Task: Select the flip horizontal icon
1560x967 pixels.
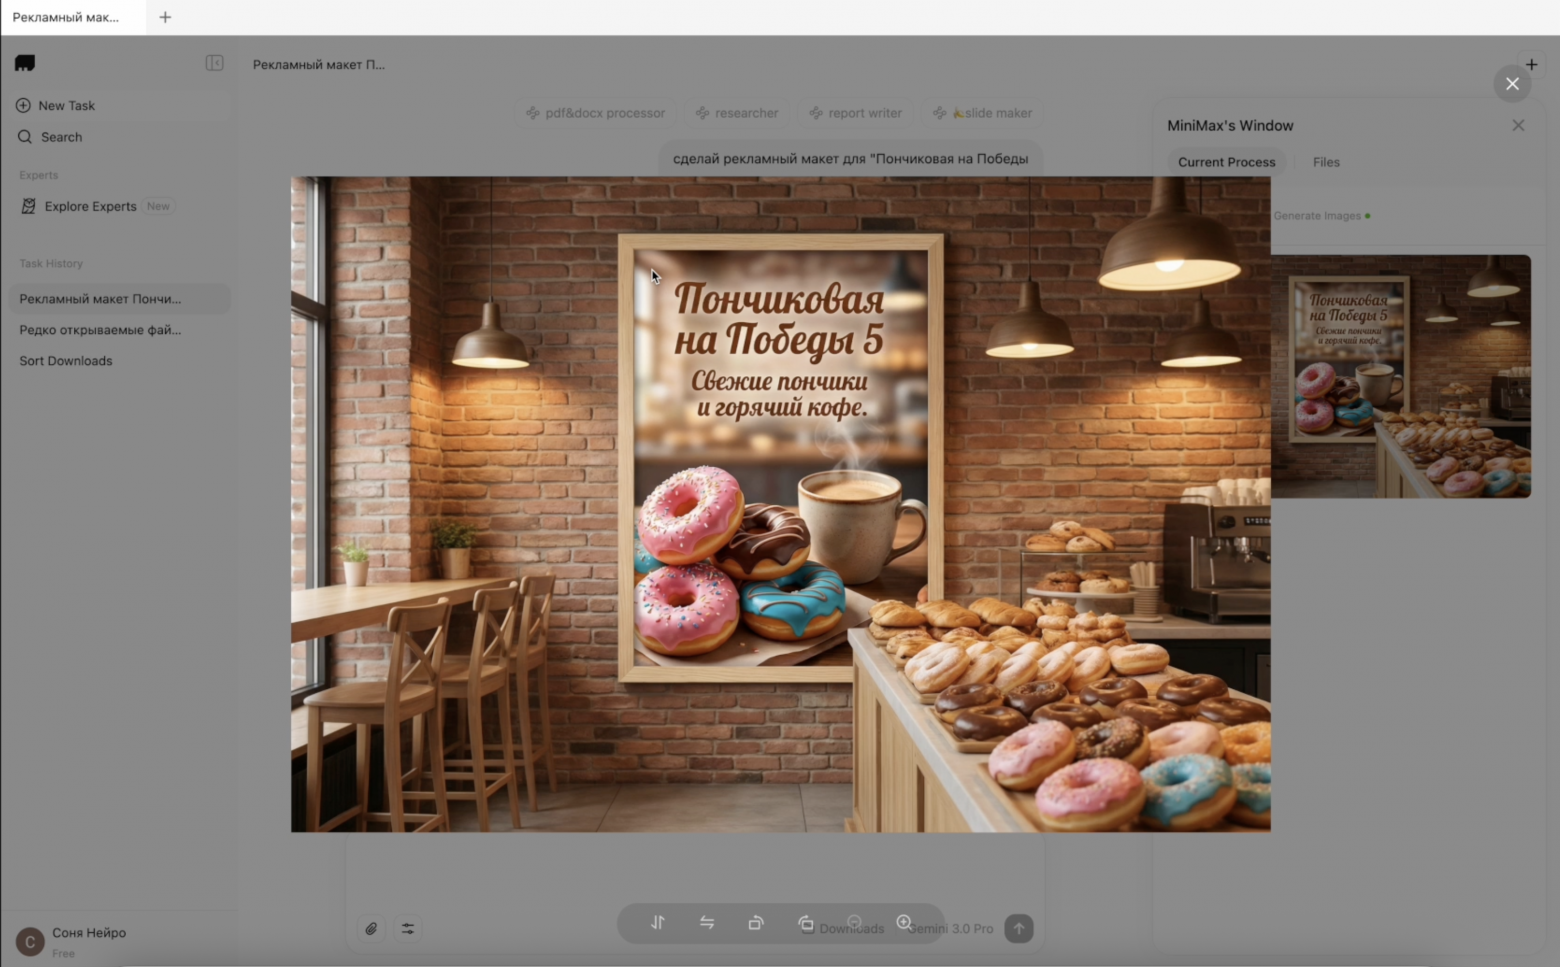Action: [x=707, y=923]
